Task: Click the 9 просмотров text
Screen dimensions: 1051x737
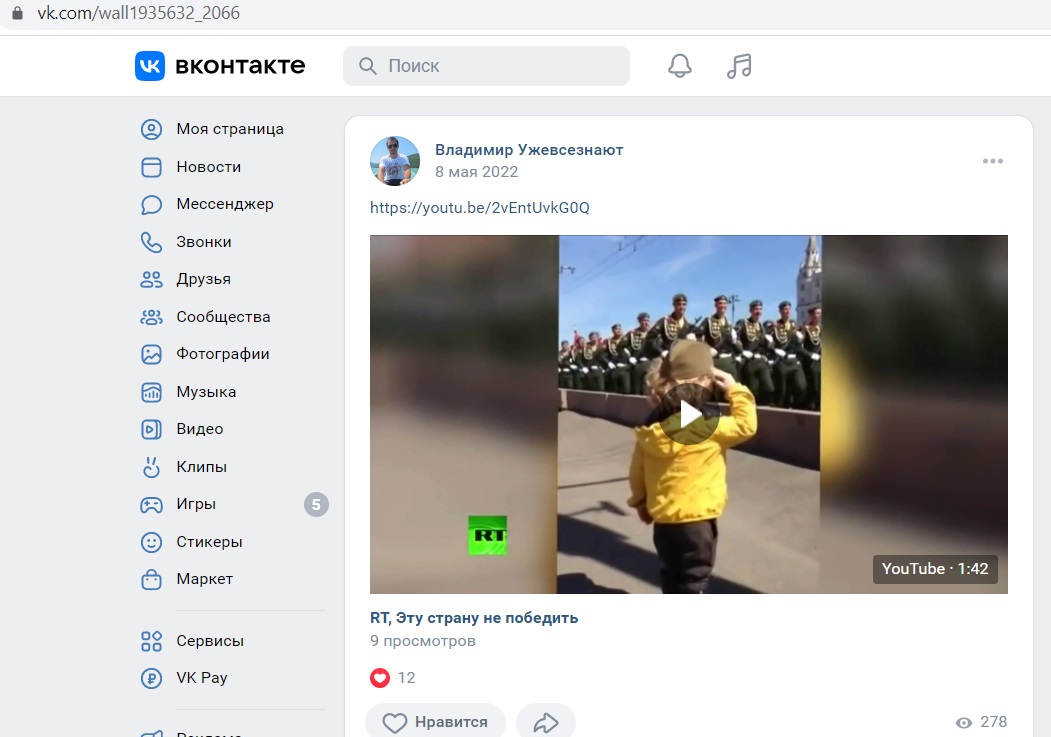Action: pyautogui.click(x=423, y=641)
